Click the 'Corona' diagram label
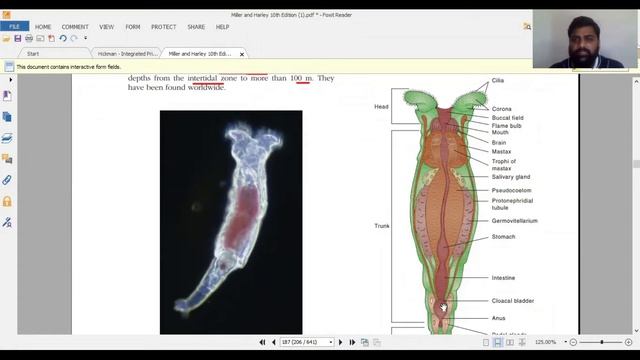The width and height of the screenshot is (640, 360). (501, 109)
